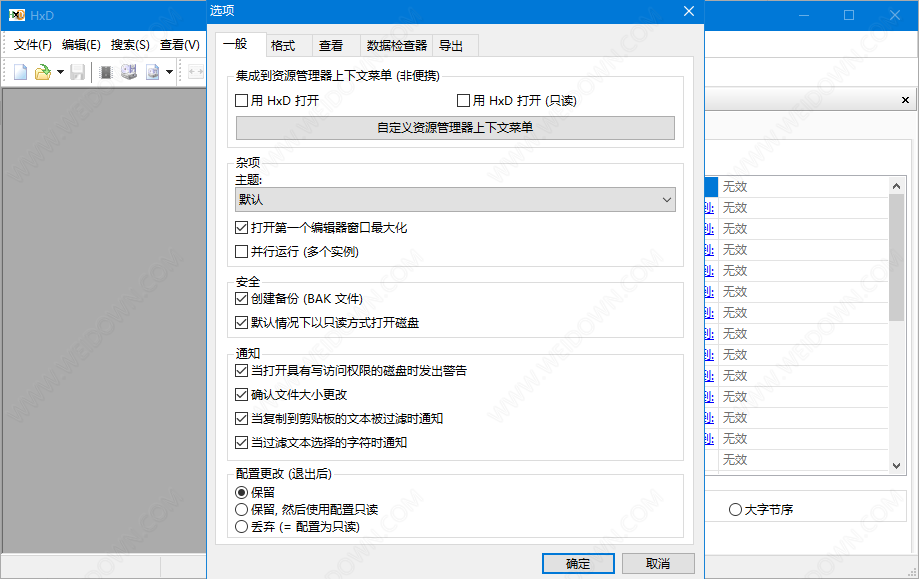Click the 主题: label
The height and width of the screenshot is (579, 919).
tap(249, 180)
